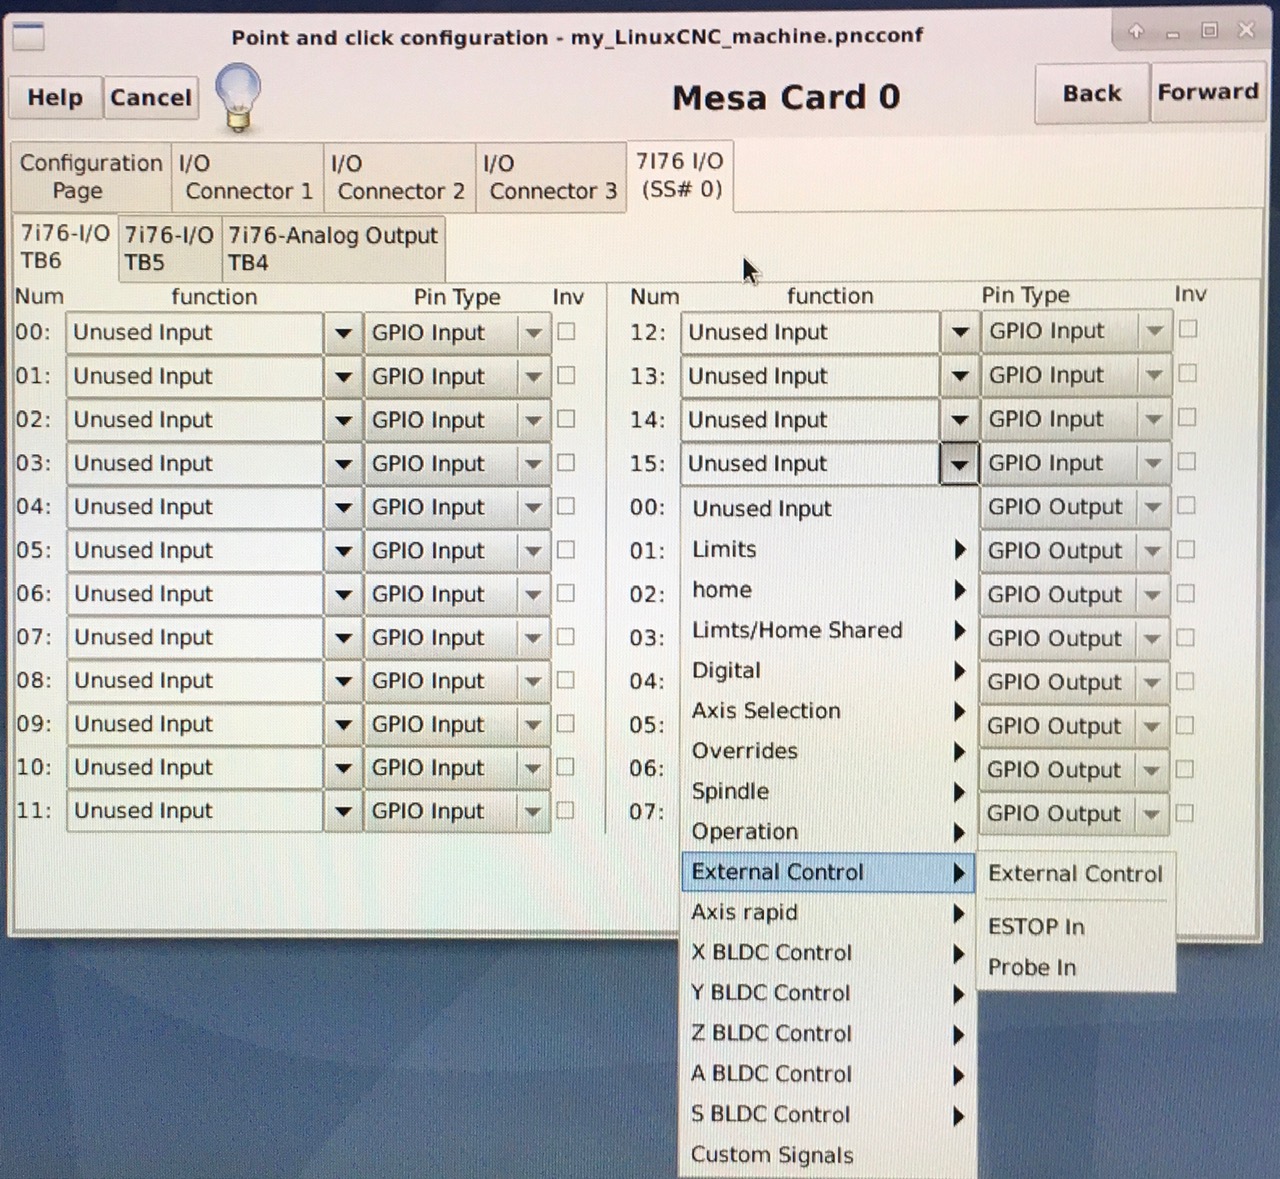Choose Custom Signals menu entry
The width and height of the screenshot is (1280, 1179).
[827, 1155]
